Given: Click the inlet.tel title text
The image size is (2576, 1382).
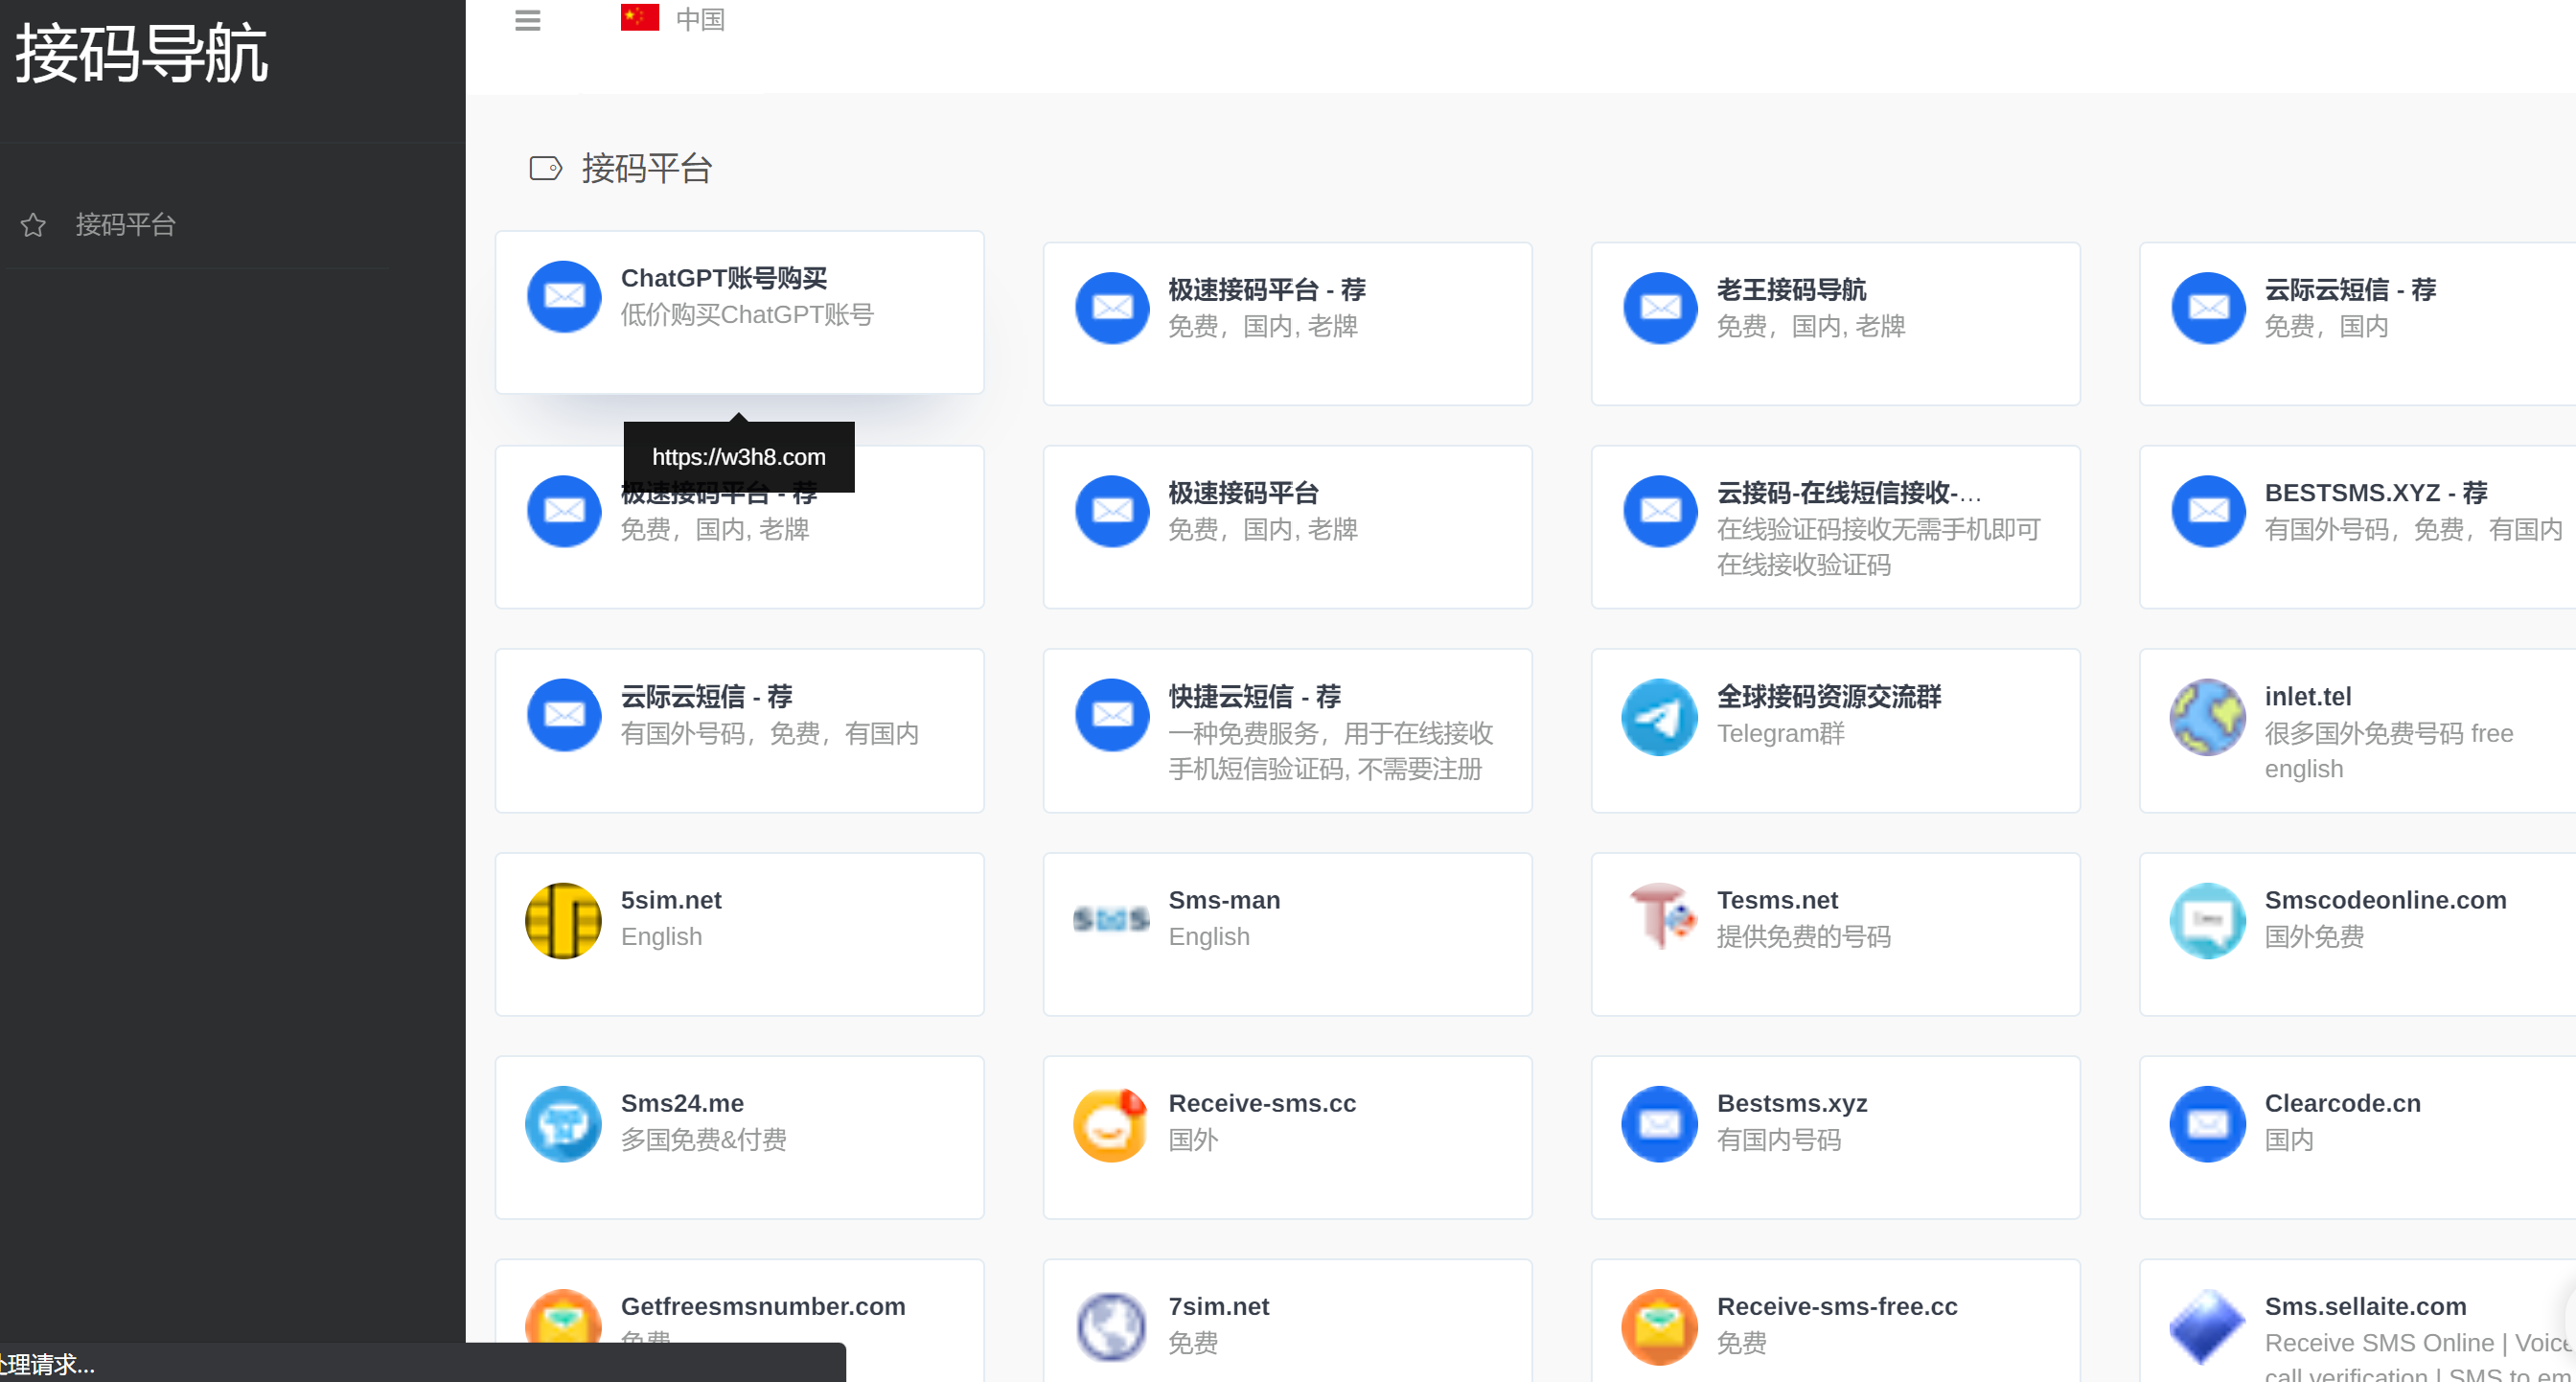Looking at the screenshot, I should tap(2307, 696).
